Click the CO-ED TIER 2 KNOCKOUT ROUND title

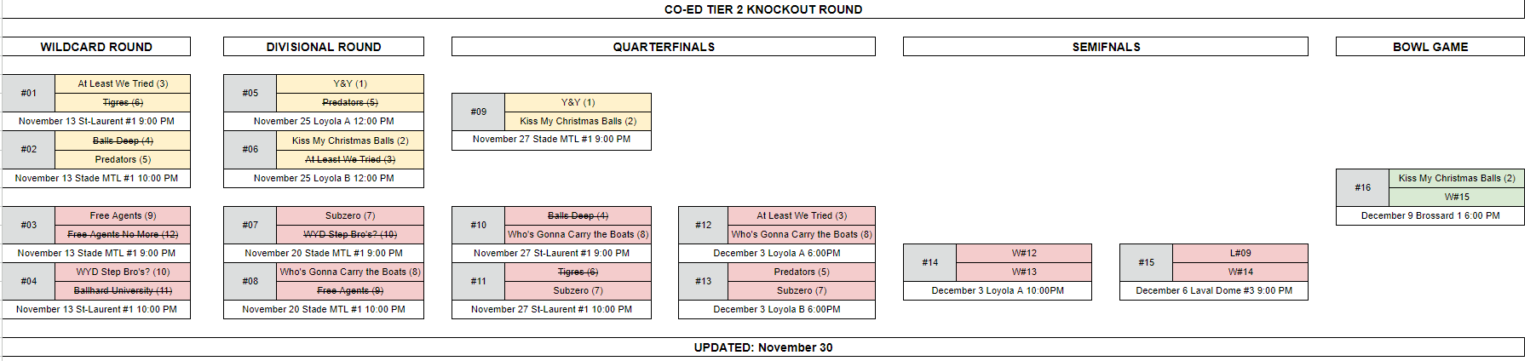pyautogui.click(x=763, y=9)
